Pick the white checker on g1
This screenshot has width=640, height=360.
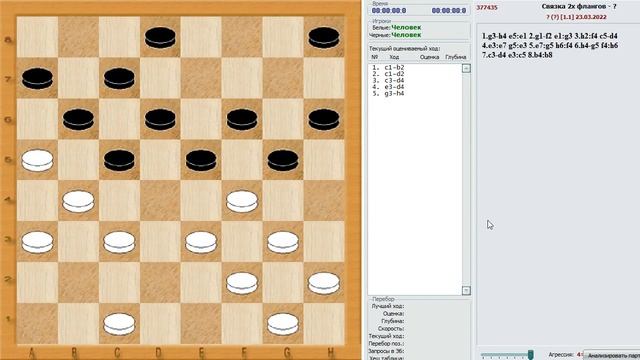[283, 324]
